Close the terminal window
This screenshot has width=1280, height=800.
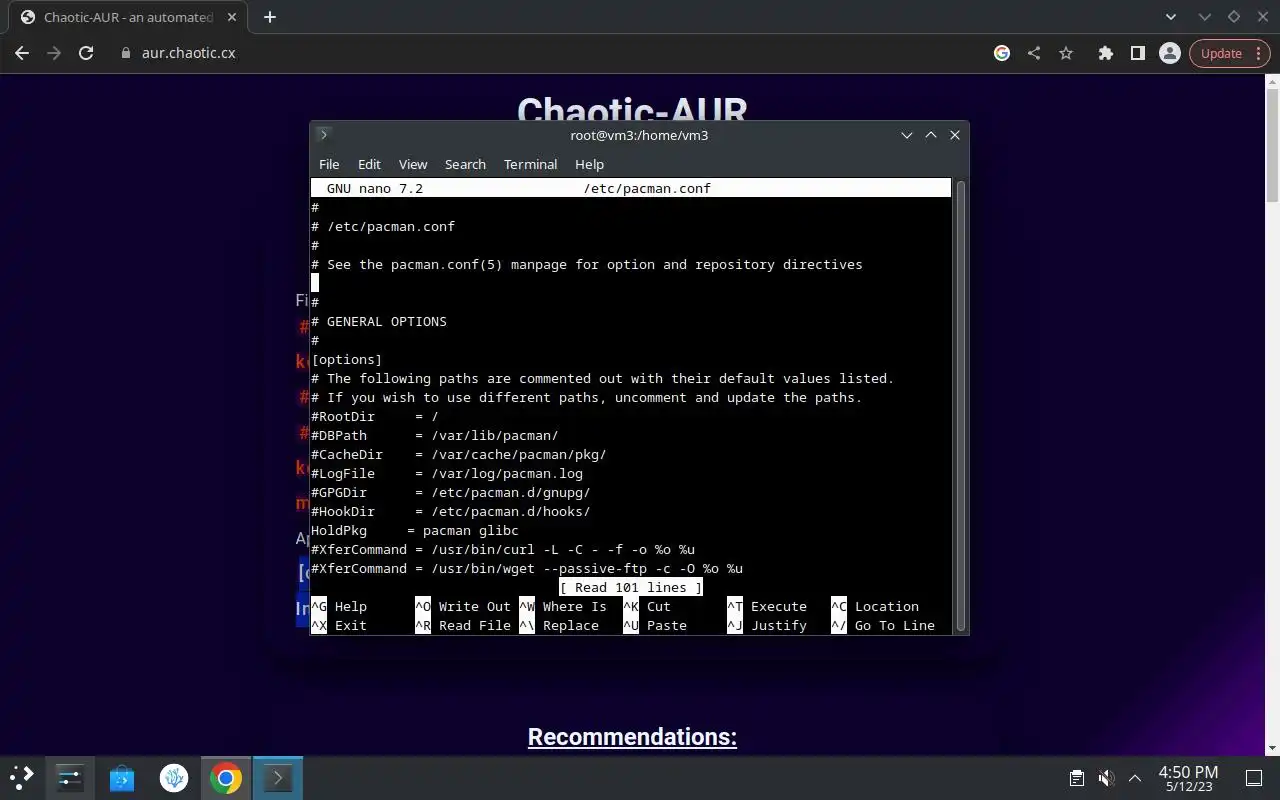954,135
